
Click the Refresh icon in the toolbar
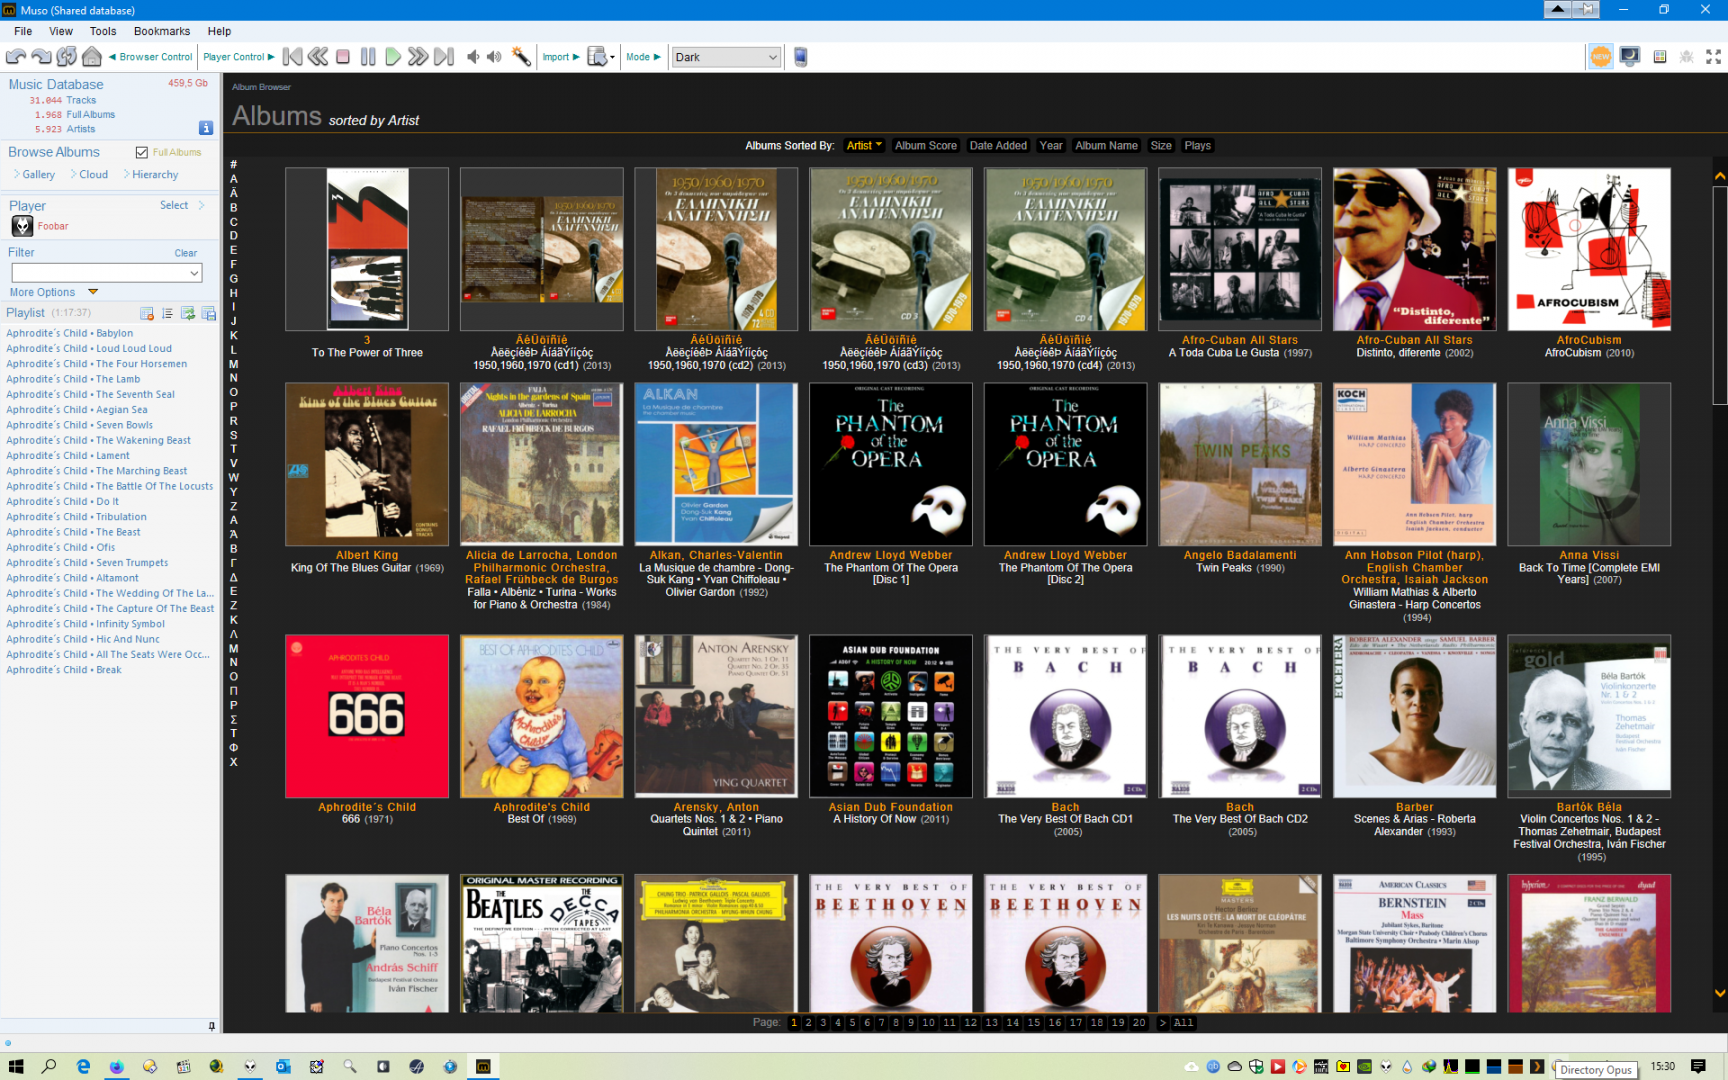tap(67, 57)
